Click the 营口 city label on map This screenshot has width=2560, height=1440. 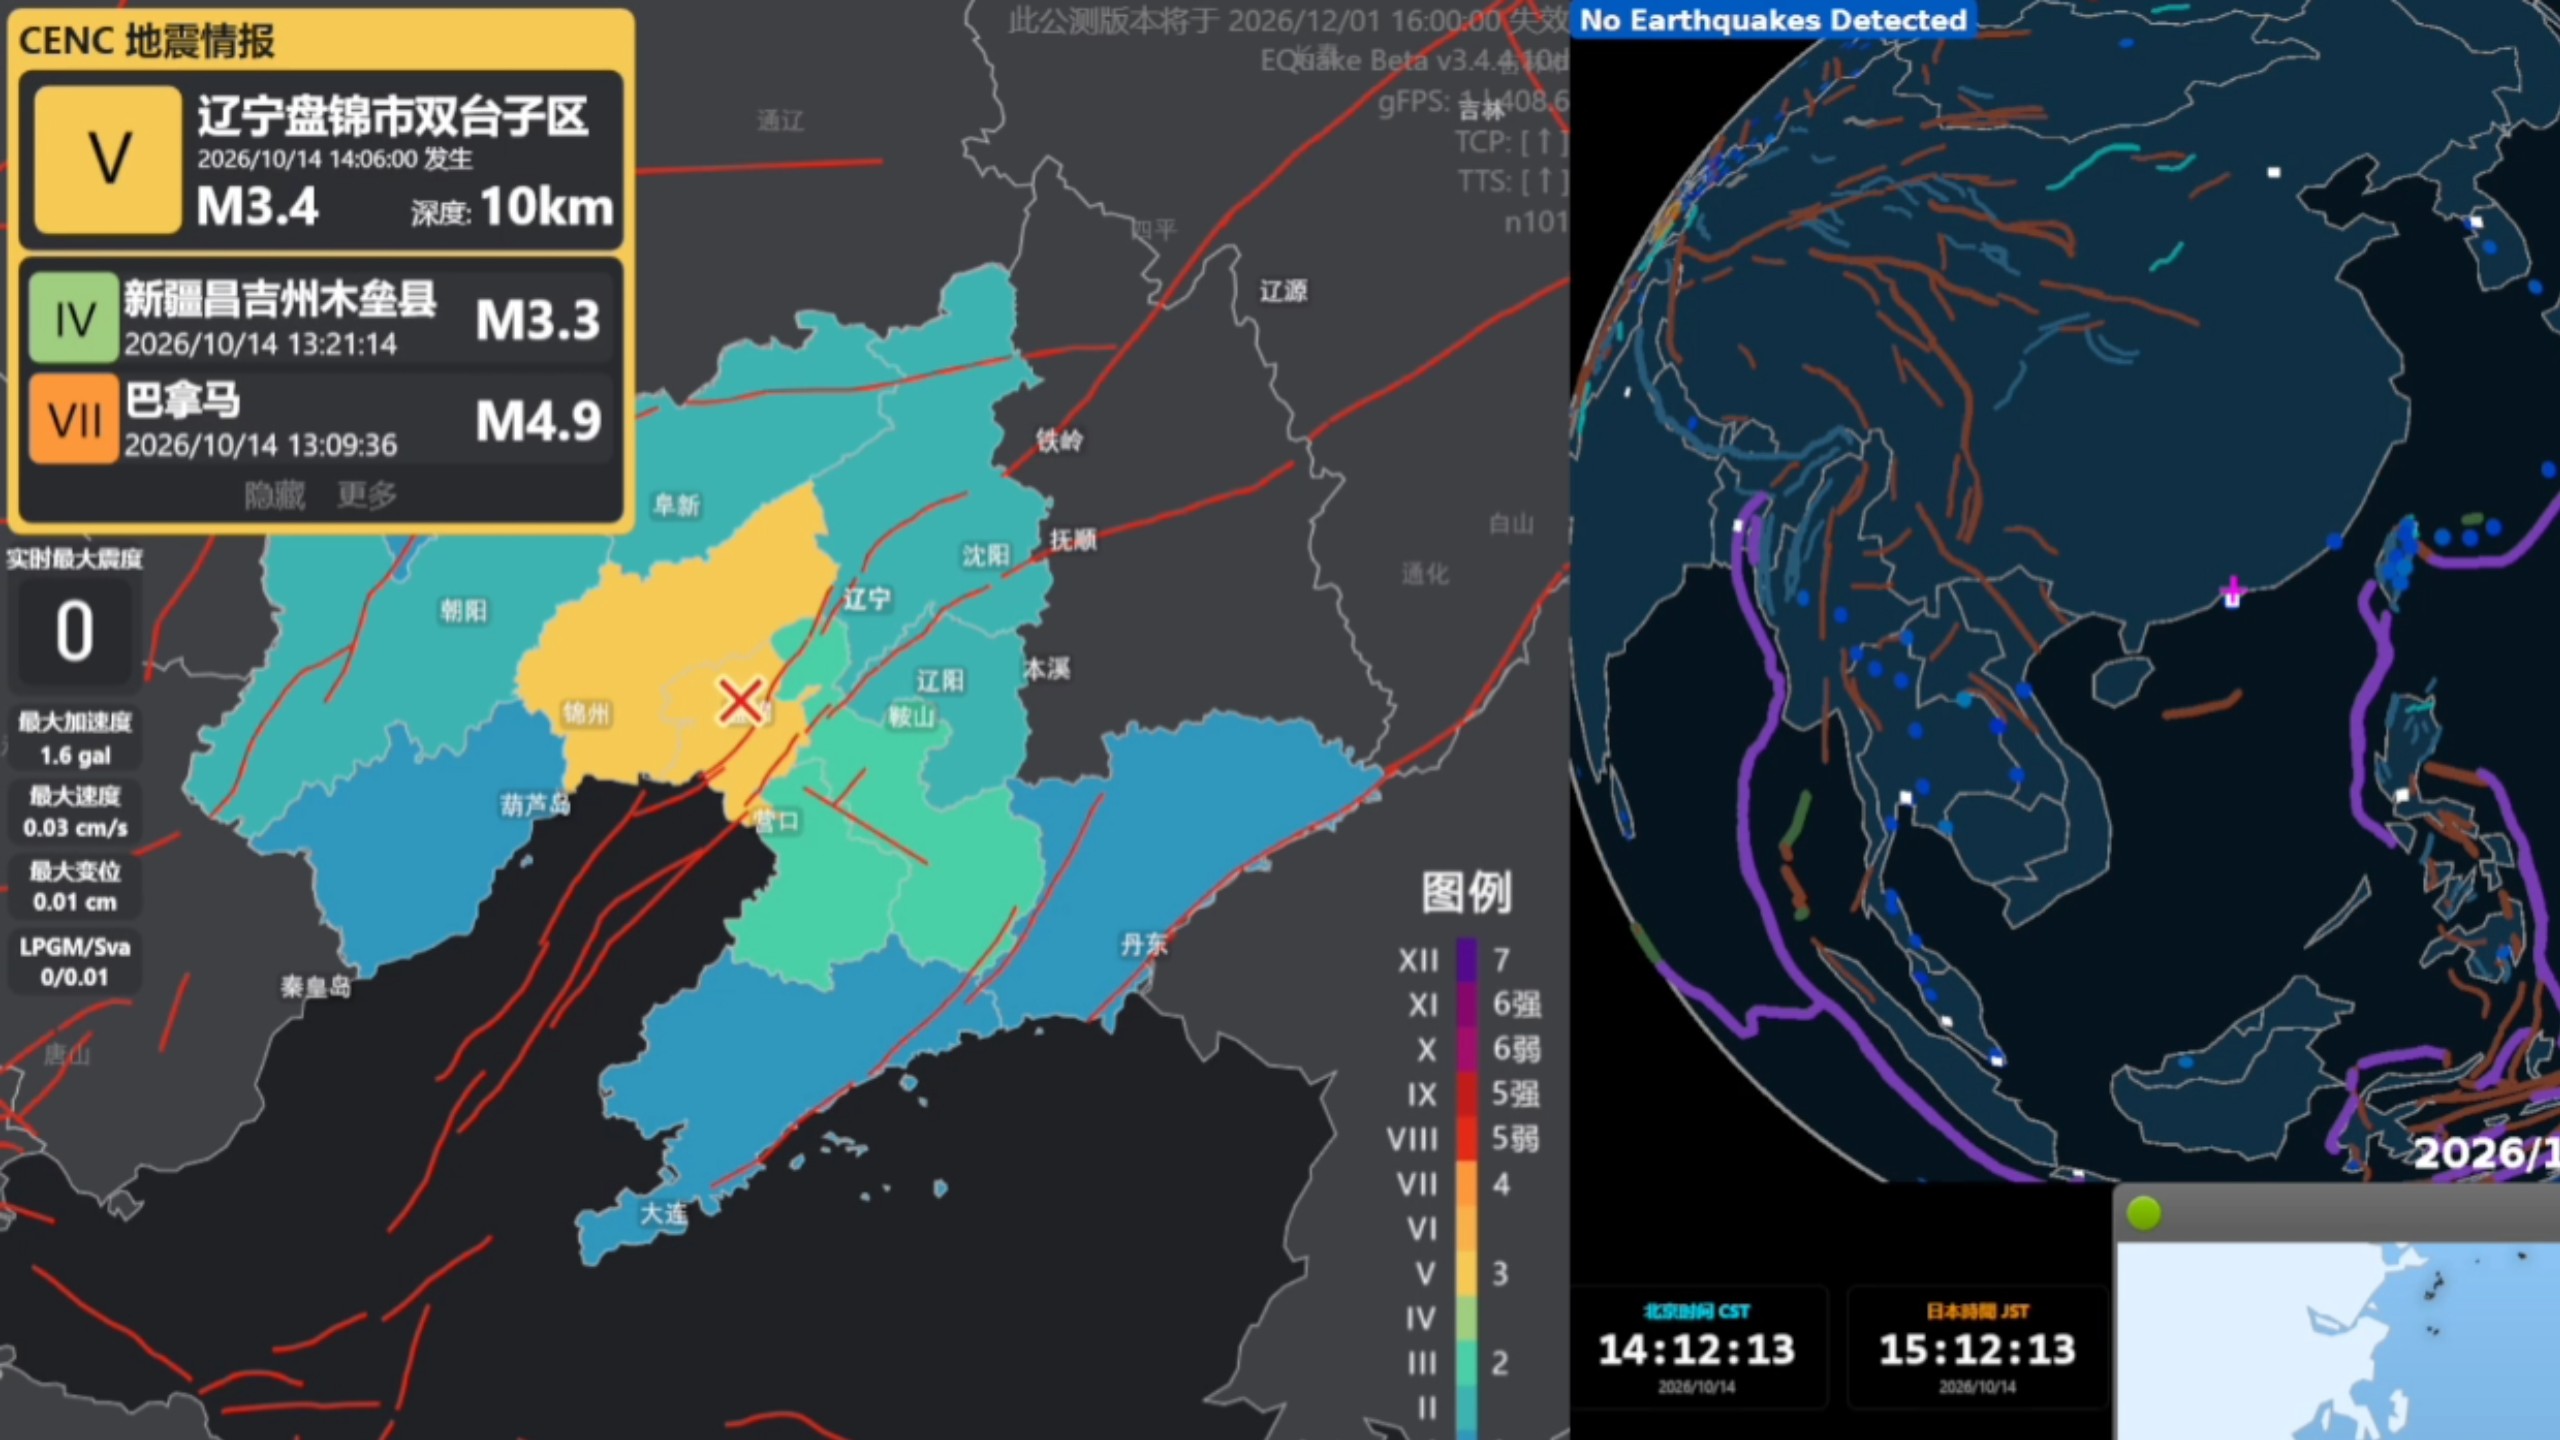(x=776, y=821)
